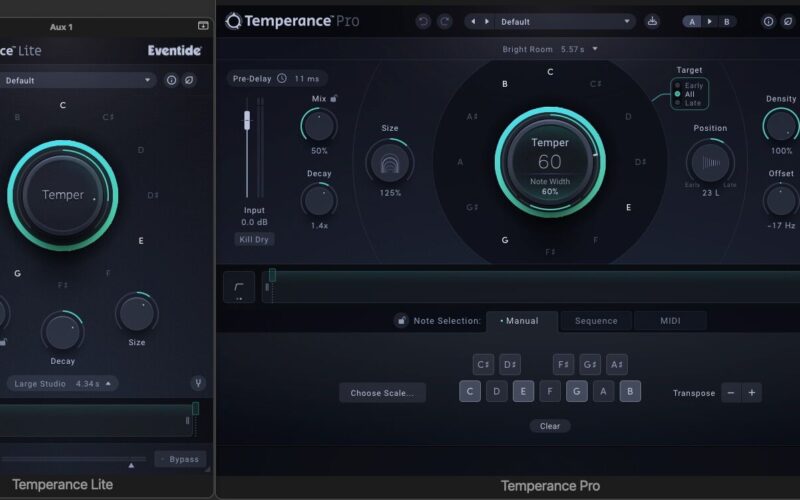Toggle E key in note keyboard
The height and width of the screenshot is (500, 800).
[523, 391]
